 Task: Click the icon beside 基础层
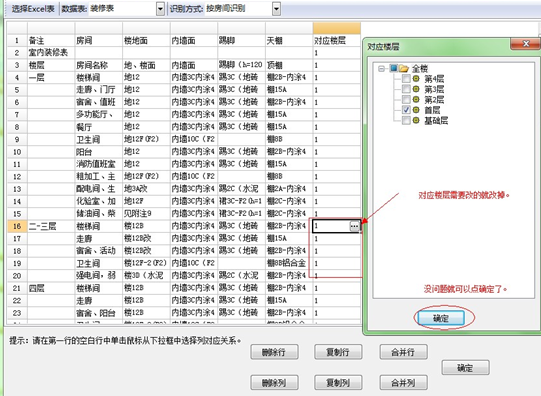(x=416, y=120)
